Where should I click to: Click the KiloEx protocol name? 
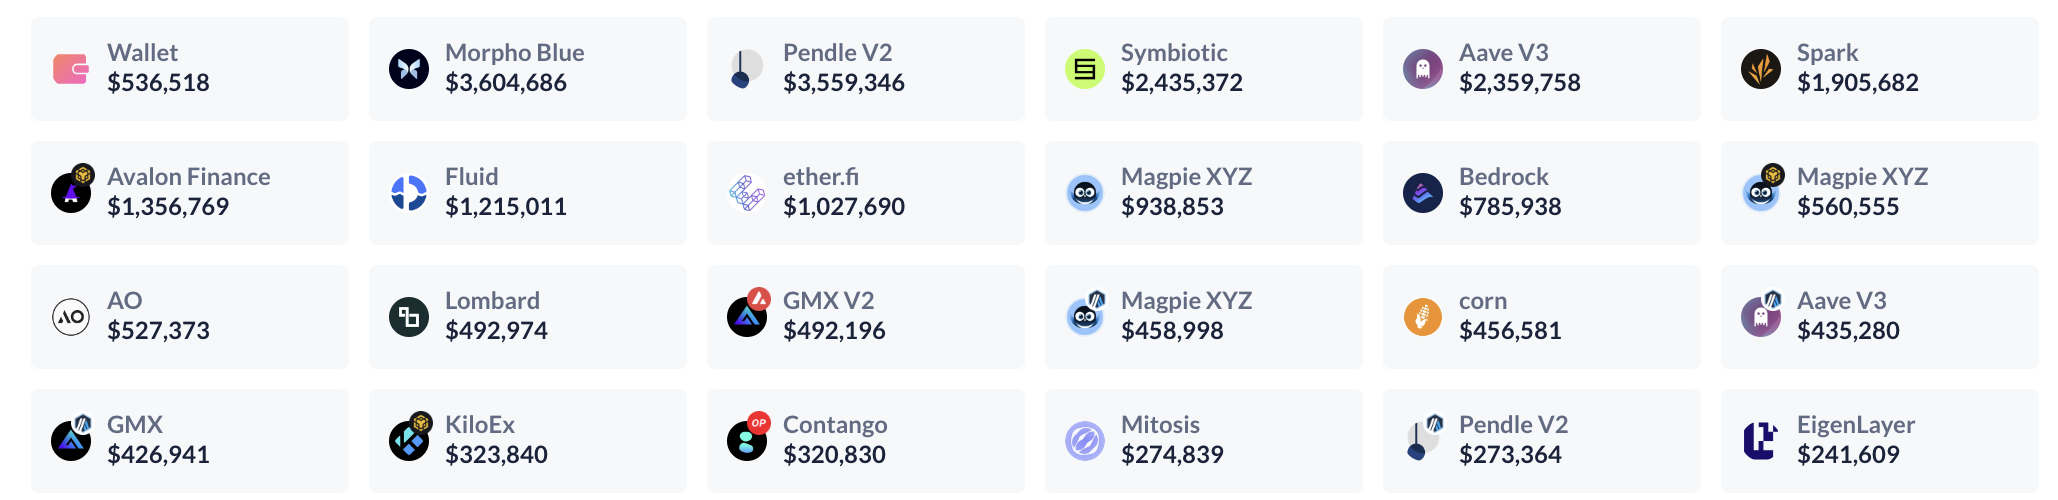tap(480, 425)
